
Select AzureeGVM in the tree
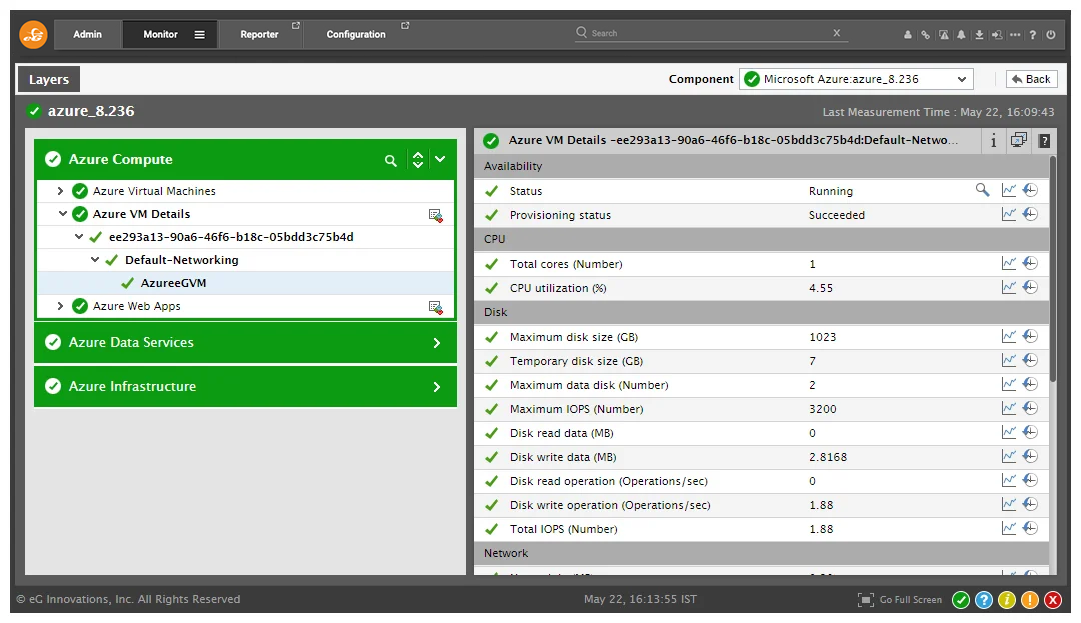[x=173, y=283]
